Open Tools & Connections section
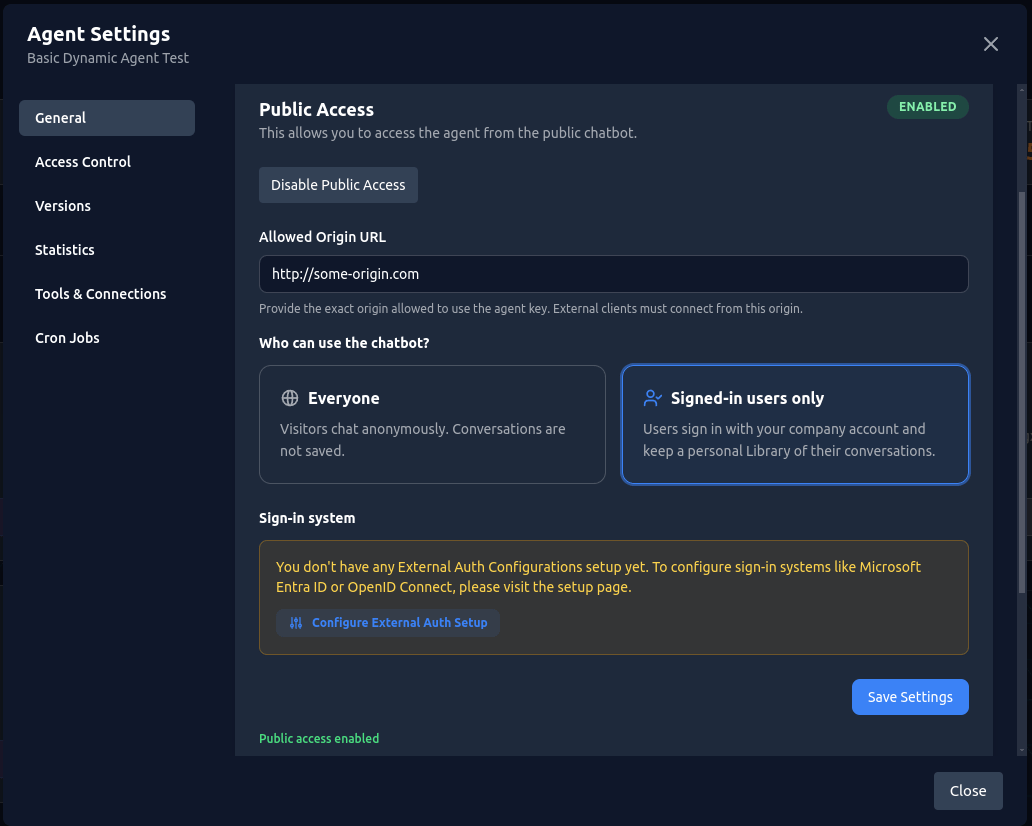The width and height of the screenshot is (1032, 826). tap(107, 294)
